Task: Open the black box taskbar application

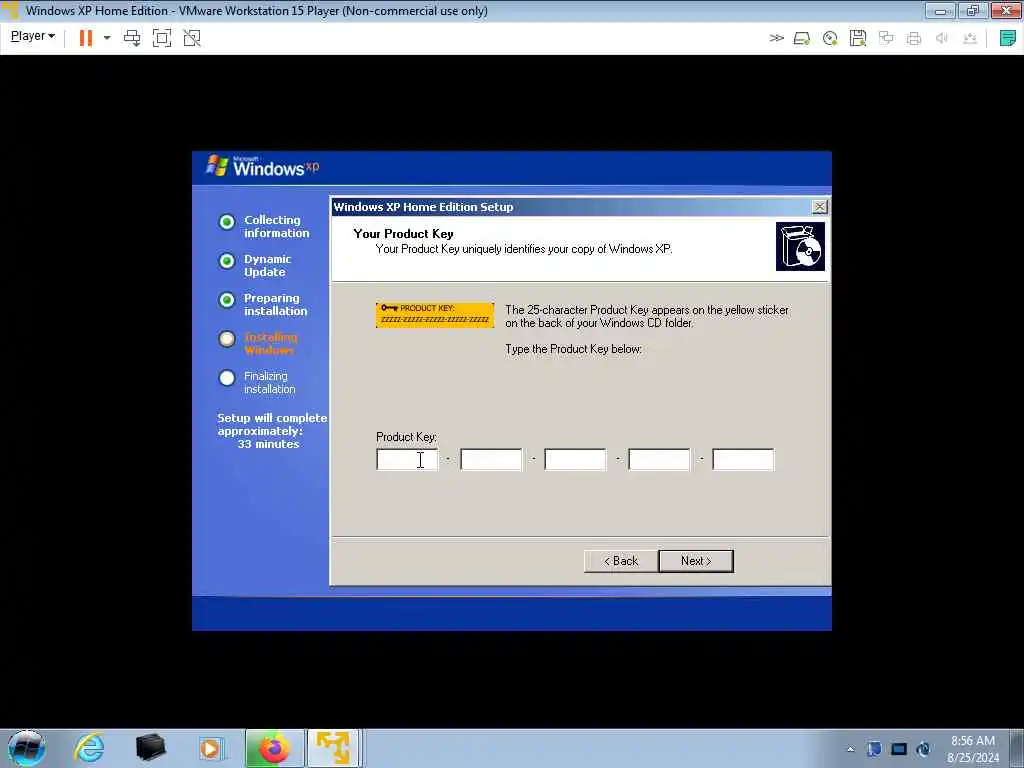Action: 150,748
